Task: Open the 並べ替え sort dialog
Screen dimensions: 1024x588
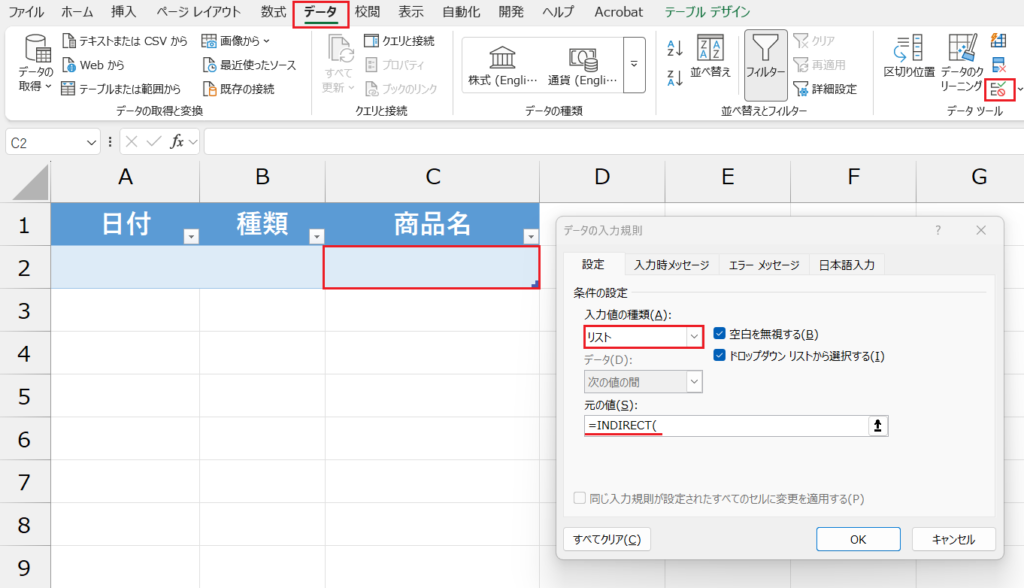Action: tap(710, 57)
